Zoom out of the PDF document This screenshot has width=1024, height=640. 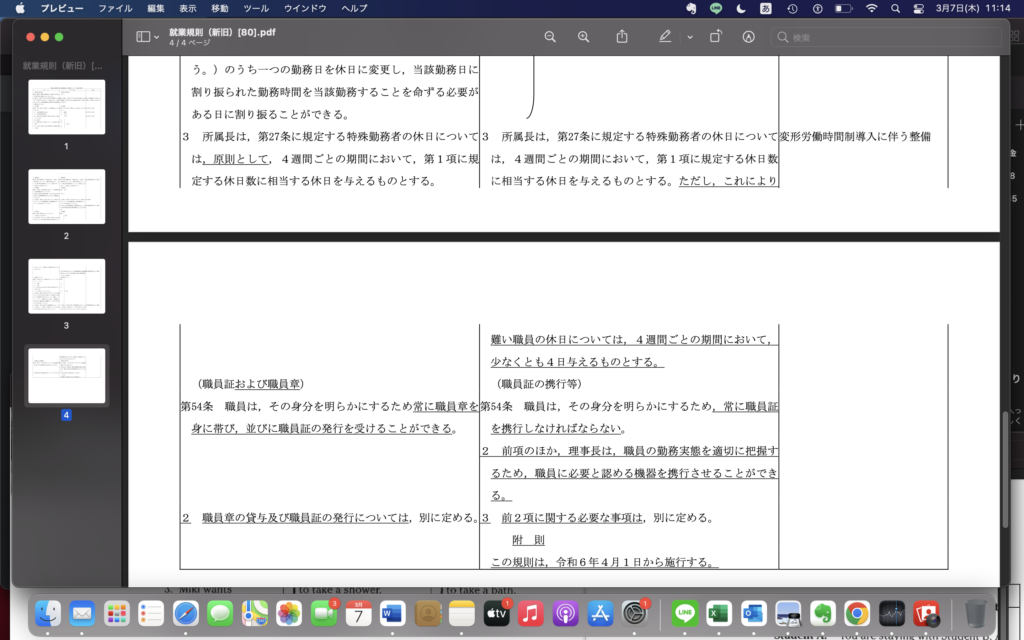[x=549, y=36]
